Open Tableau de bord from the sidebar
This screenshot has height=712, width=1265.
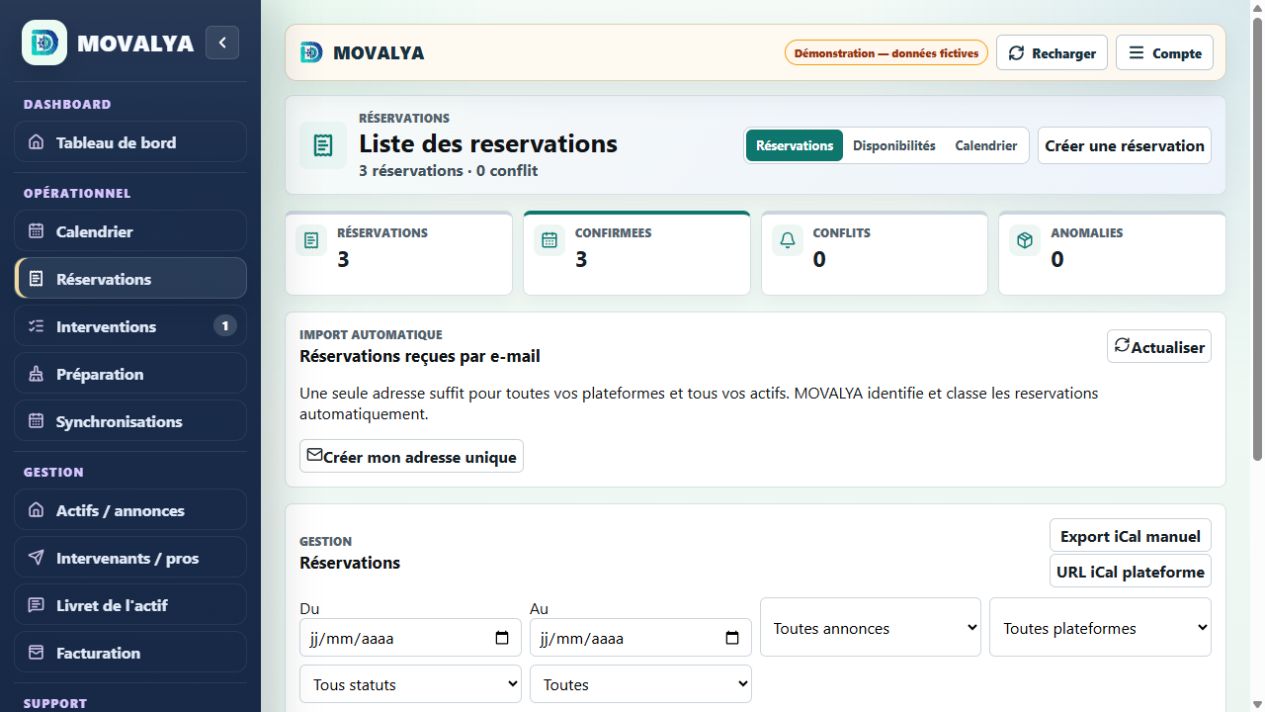click(131, 142)
